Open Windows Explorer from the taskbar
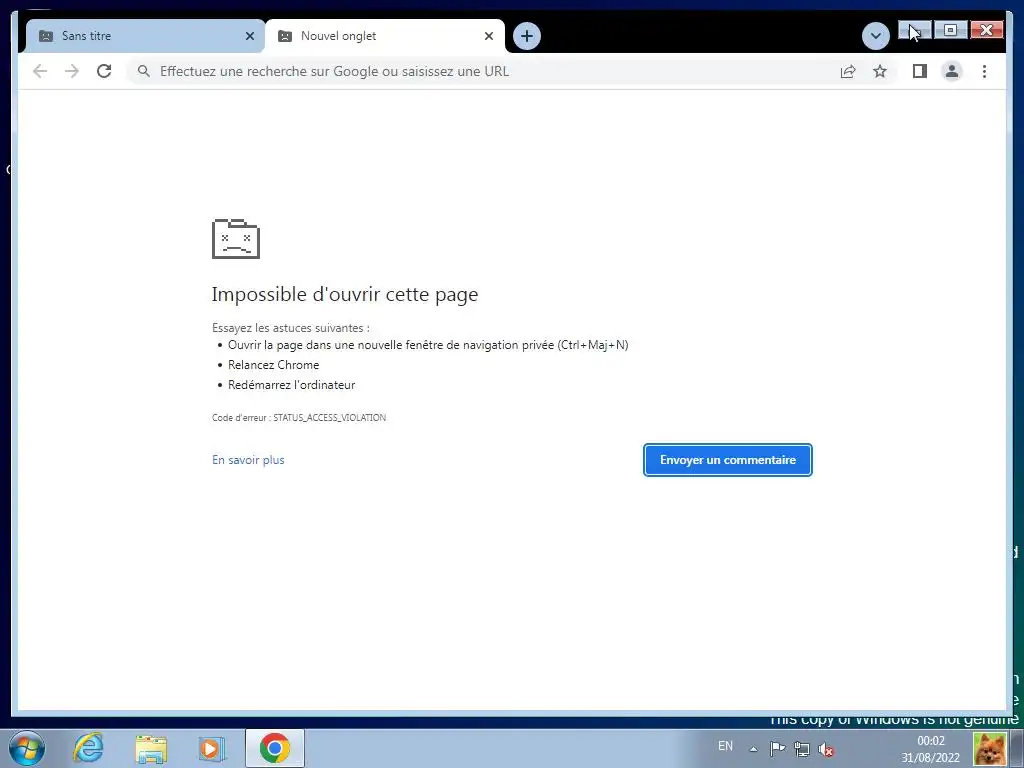Viewport: 1024px width, 768px height. [x=151, y=748]
